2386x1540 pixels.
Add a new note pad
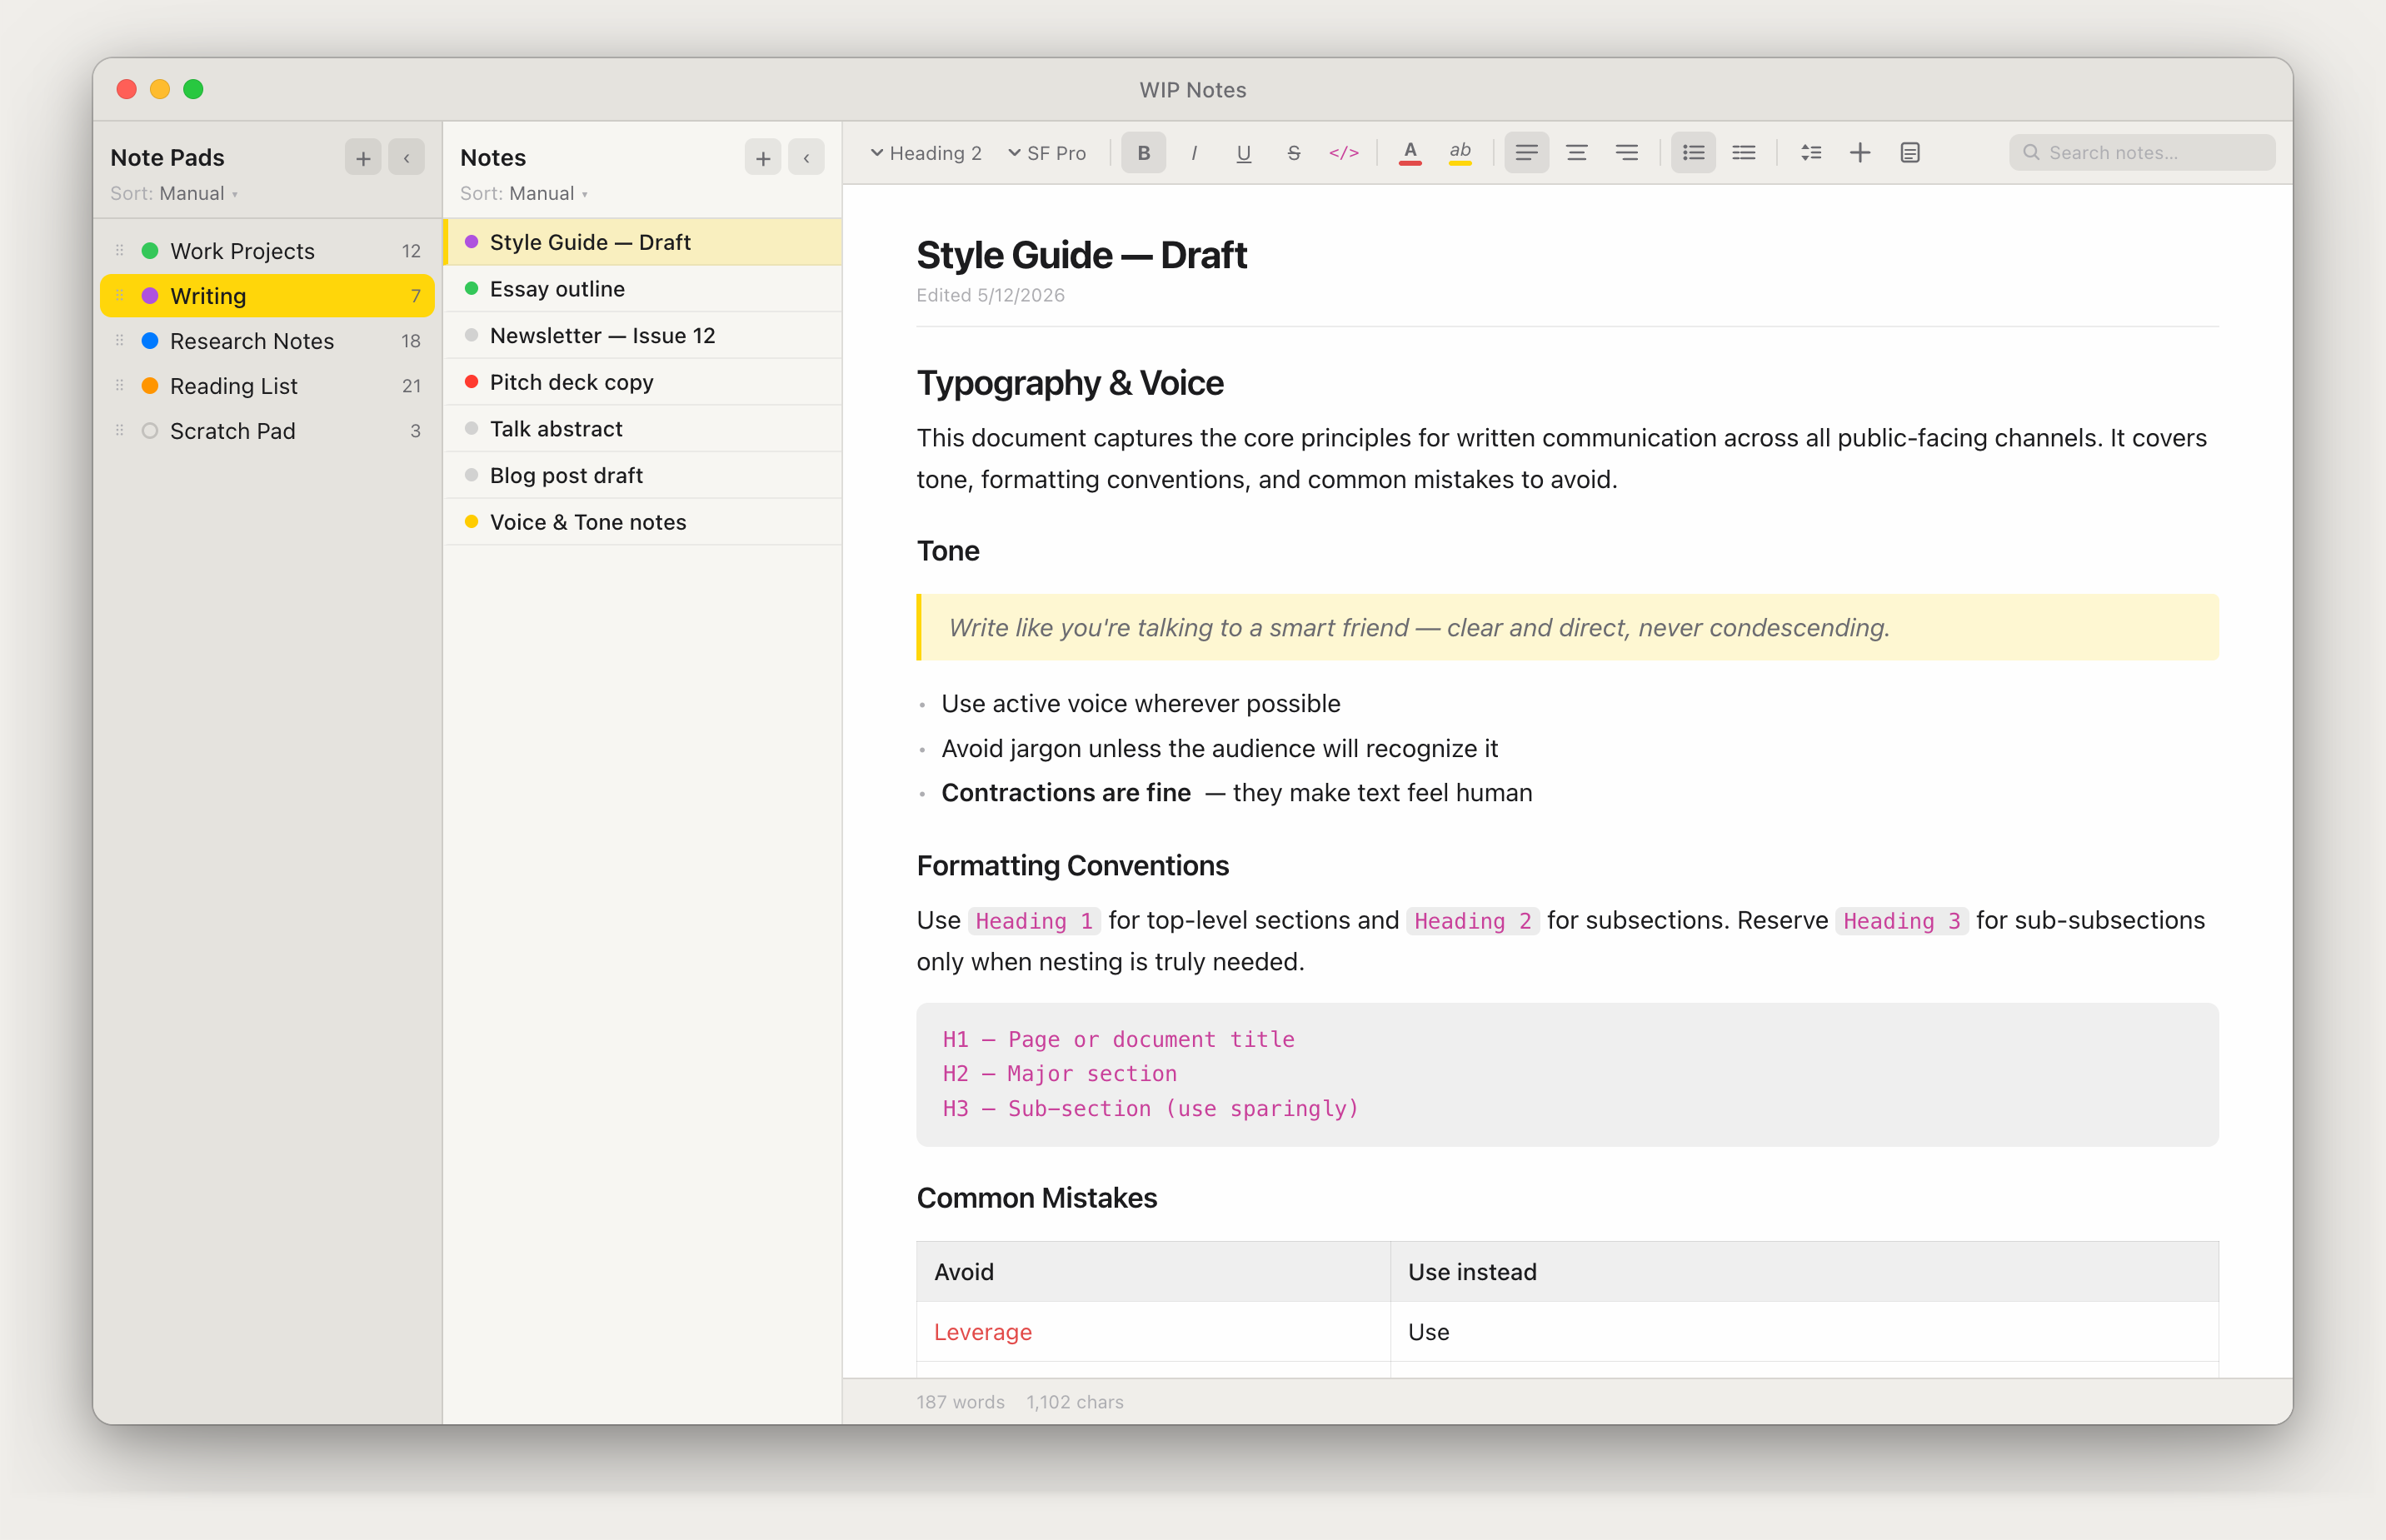363,158
